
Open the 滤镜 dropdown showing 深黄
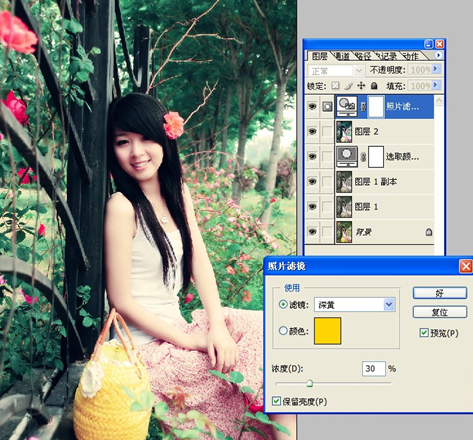pyautogui.click(x=355, y=305)
